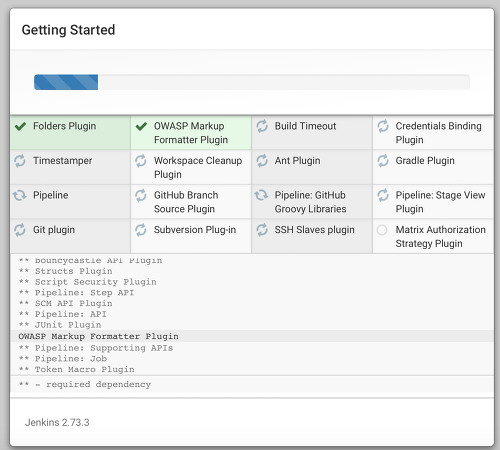Click 'Jenkins 2.73.3' version text
500x450 pixels.
click(x=57, y=423)
